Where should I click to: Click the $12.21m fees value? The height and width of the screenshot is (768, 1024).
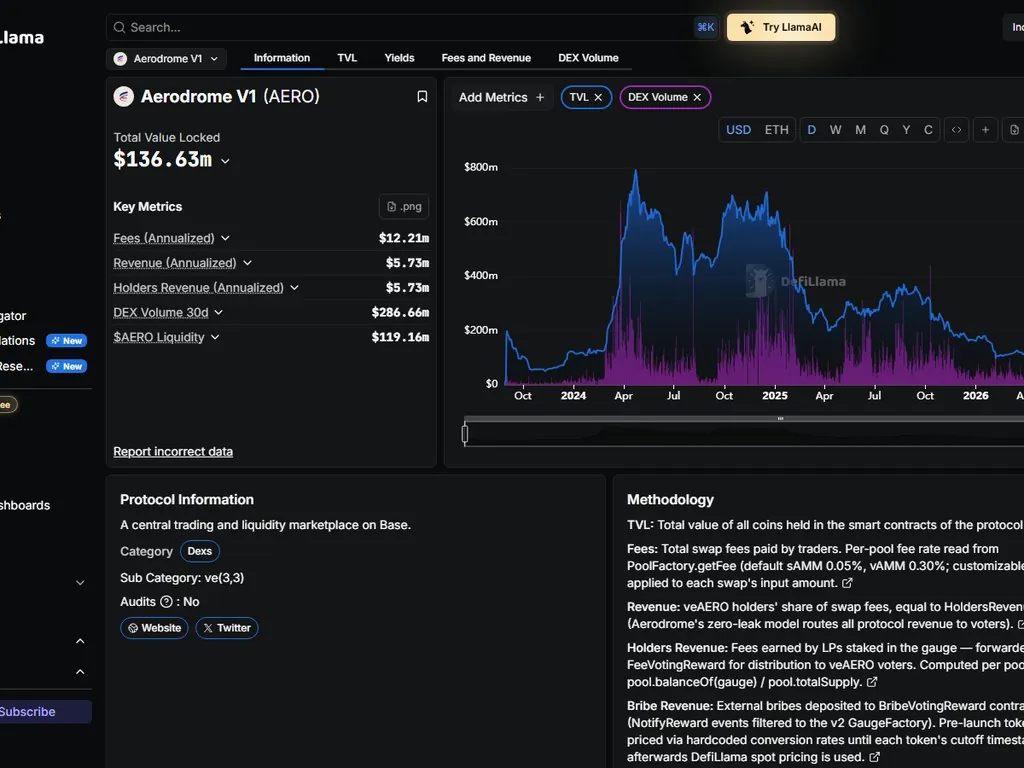coord(404,238)
